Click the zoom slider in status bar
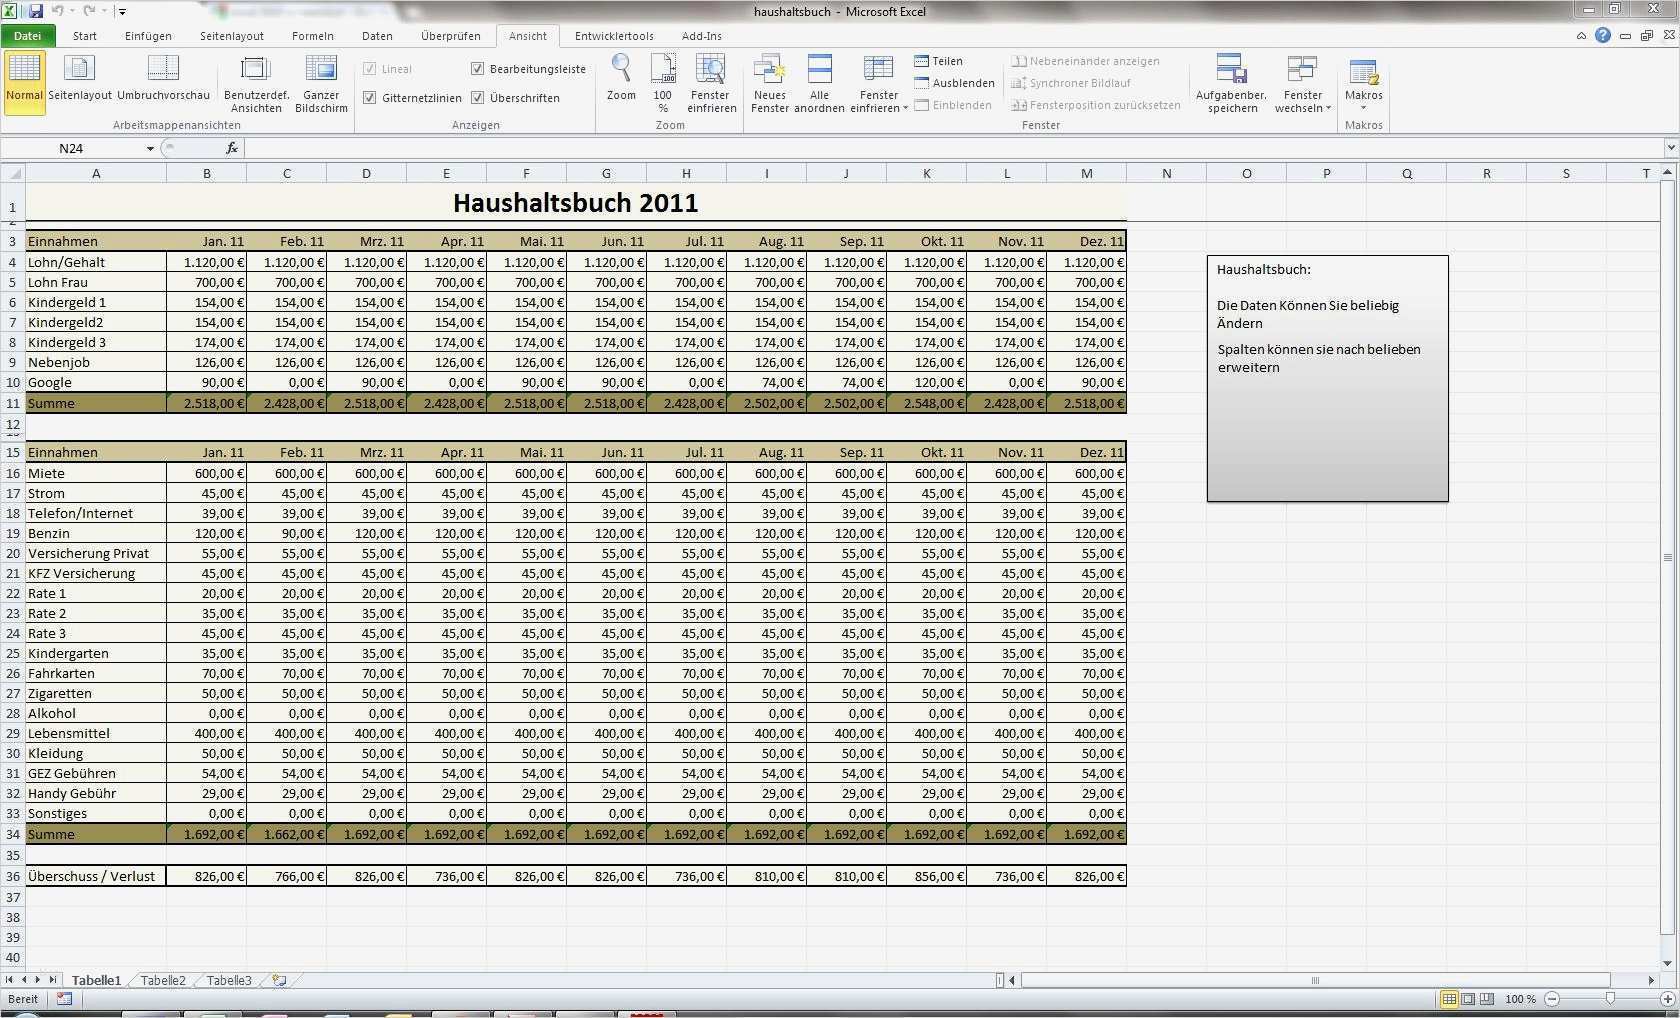This screenshot has width=1680, height=1018. (x=1609, y=999)
